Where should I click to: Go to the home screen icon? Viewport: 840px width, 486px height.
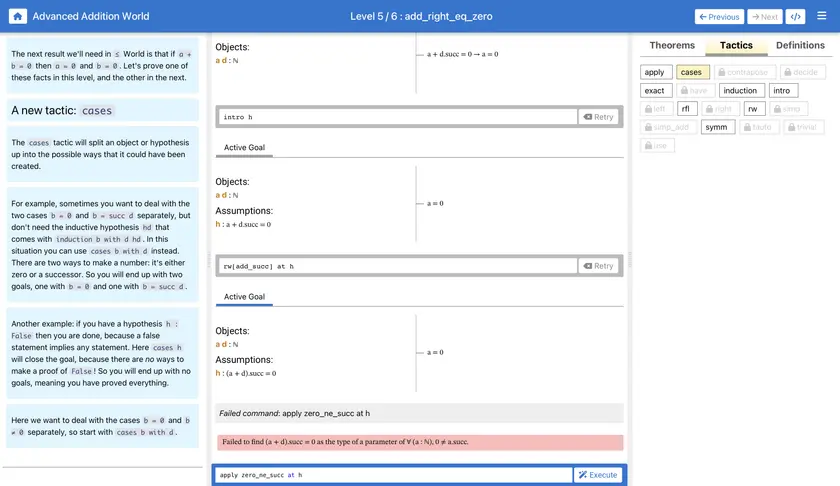coord(18,16)
